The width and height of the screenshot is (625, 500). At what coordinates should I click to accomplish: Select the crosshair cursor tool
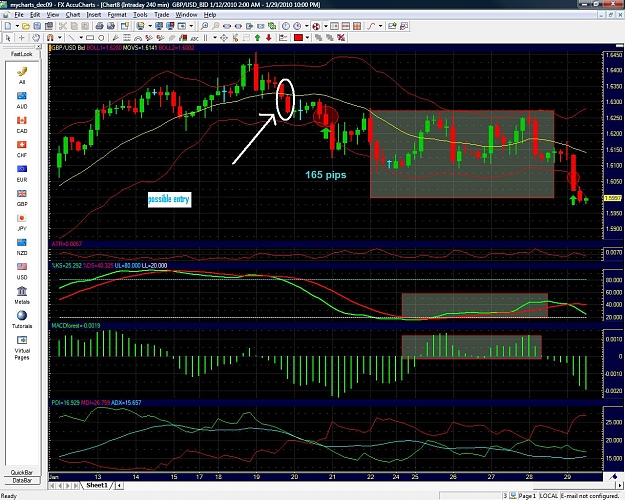coord(22,38)
